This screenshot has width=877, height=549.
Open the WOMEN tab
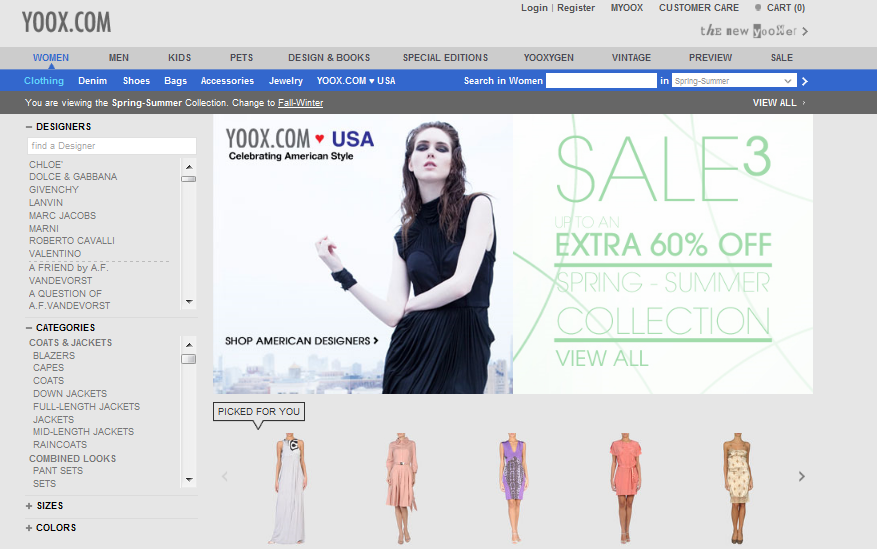pos(51,58)
